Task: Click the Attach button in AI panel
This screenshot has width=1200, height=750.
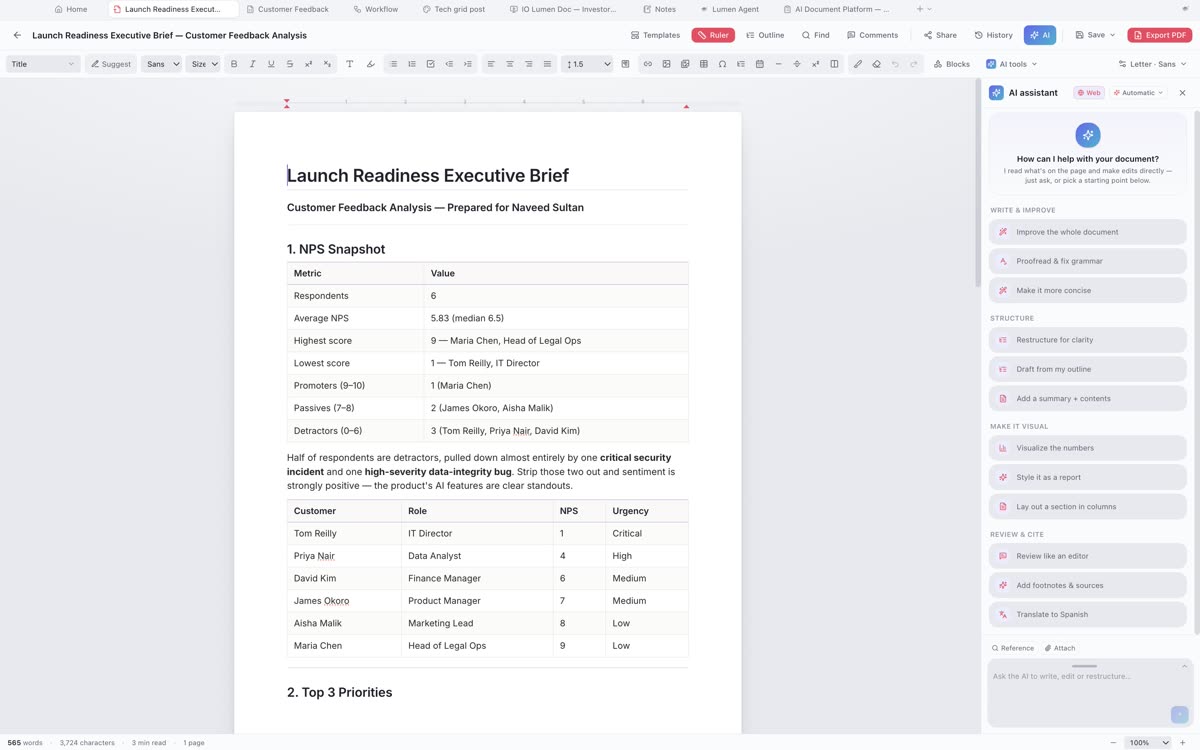Action: tap(1060, 648)
